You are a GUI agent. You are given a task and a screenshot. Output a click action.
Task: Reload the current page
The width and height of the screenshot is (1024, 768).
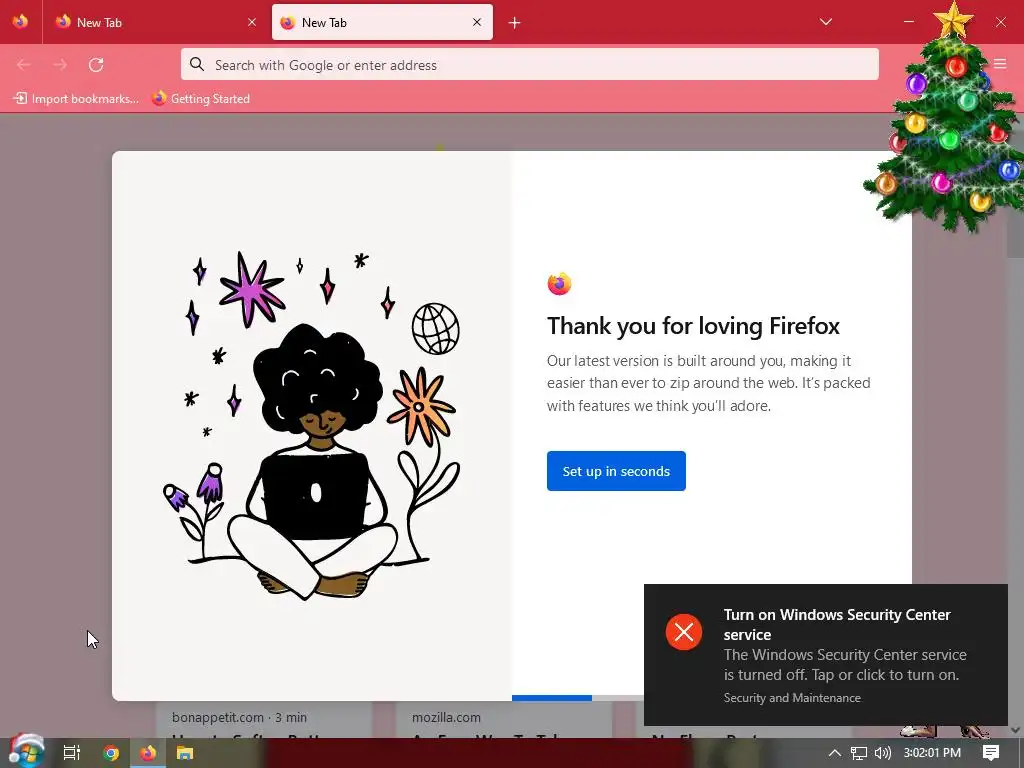pyautogui.click(x=96, y=65)
